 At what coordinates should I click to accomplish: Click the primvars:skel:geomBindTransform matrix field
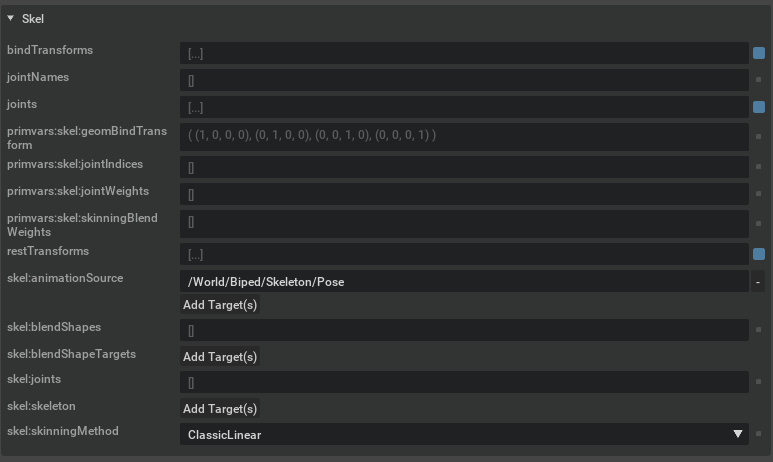(464, 135)
